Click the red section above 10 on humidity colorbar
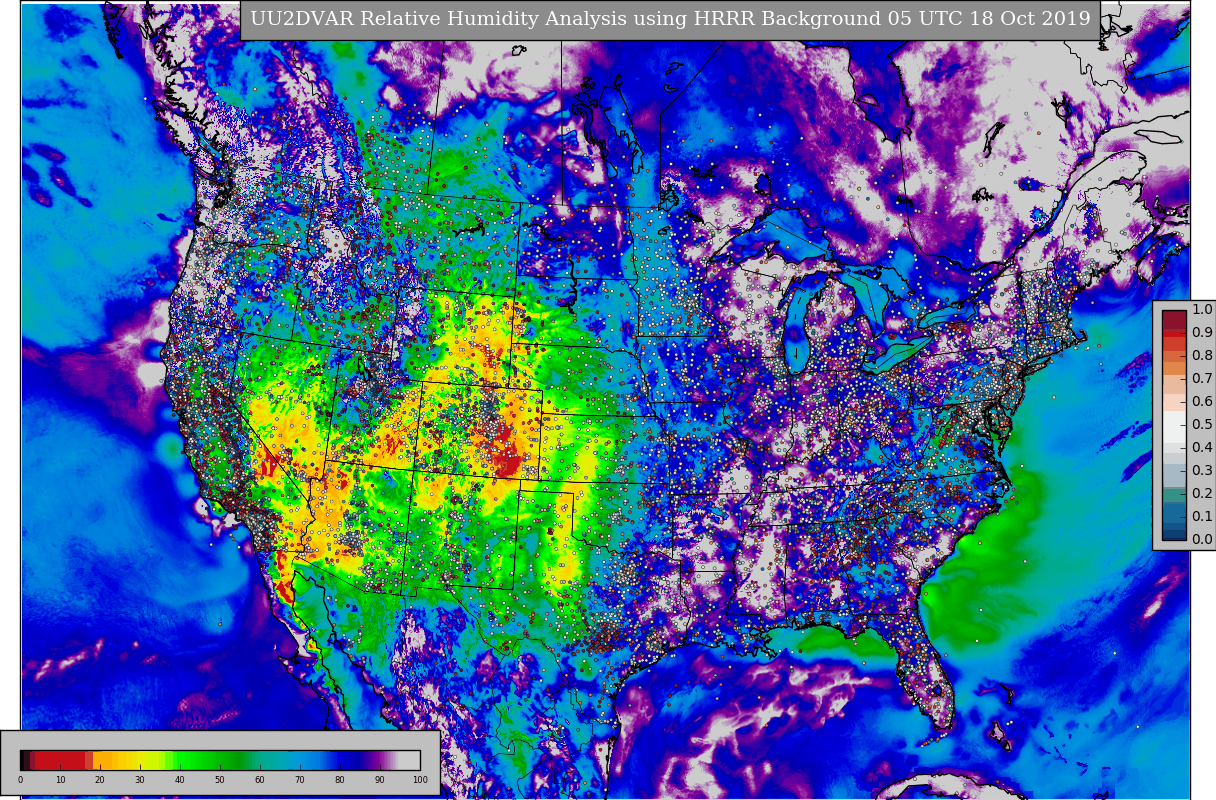Screen dimensions: 1216x800 point(60,760)
